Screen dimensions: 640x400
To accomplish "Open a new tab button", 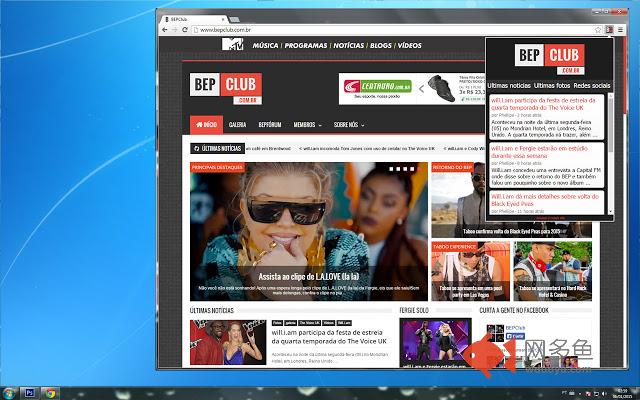I will 234,19.
